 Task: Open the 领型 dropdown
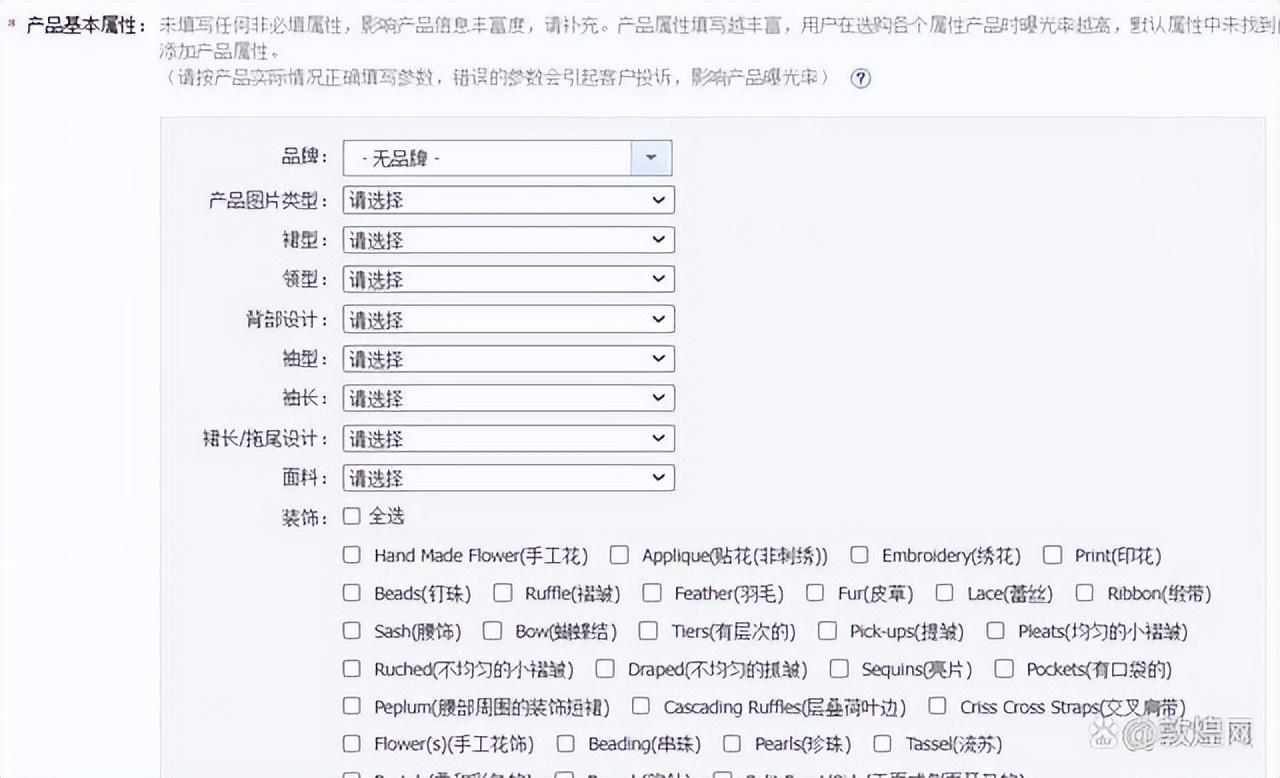click(x=508, y=279)
